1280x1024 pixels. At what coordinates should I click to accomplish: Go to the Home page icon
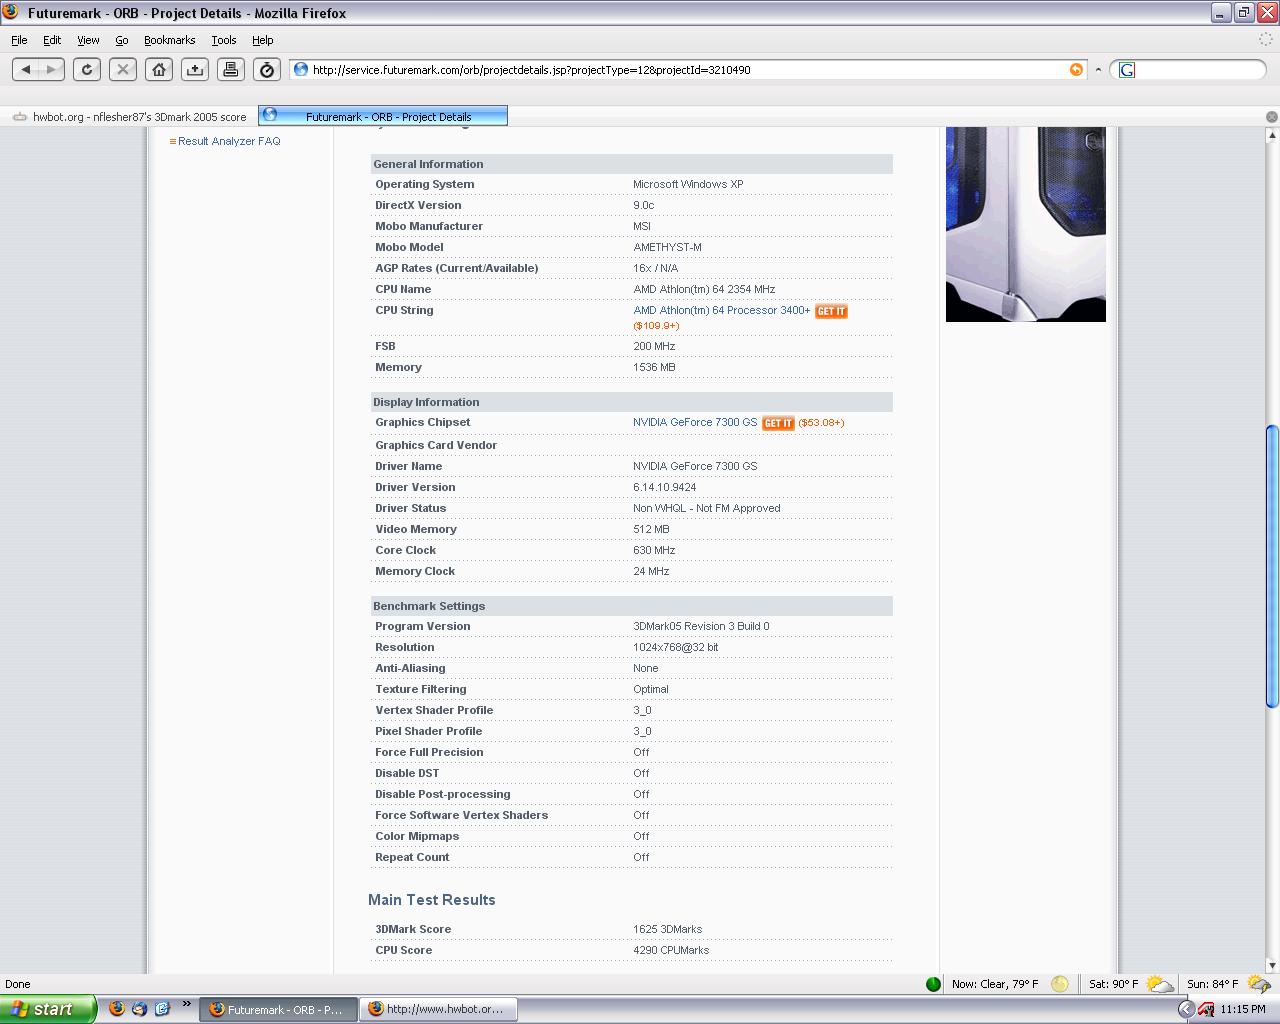pos(159,69)
